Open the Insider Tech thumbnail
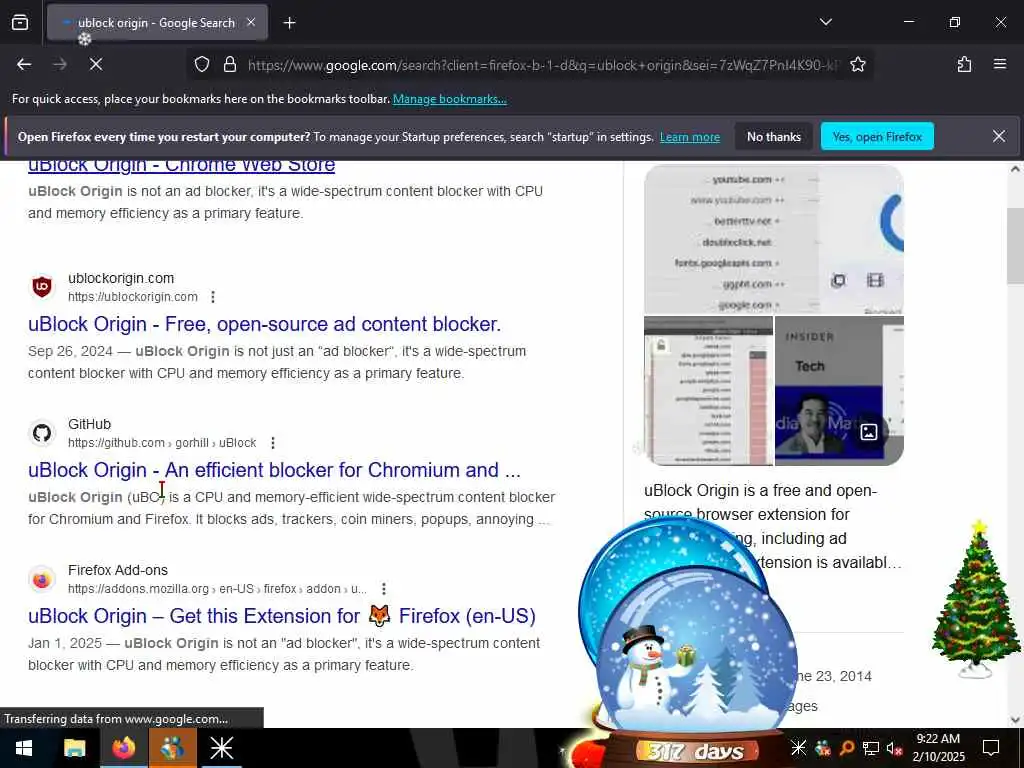1024x768 pixels. coord(839,391)
